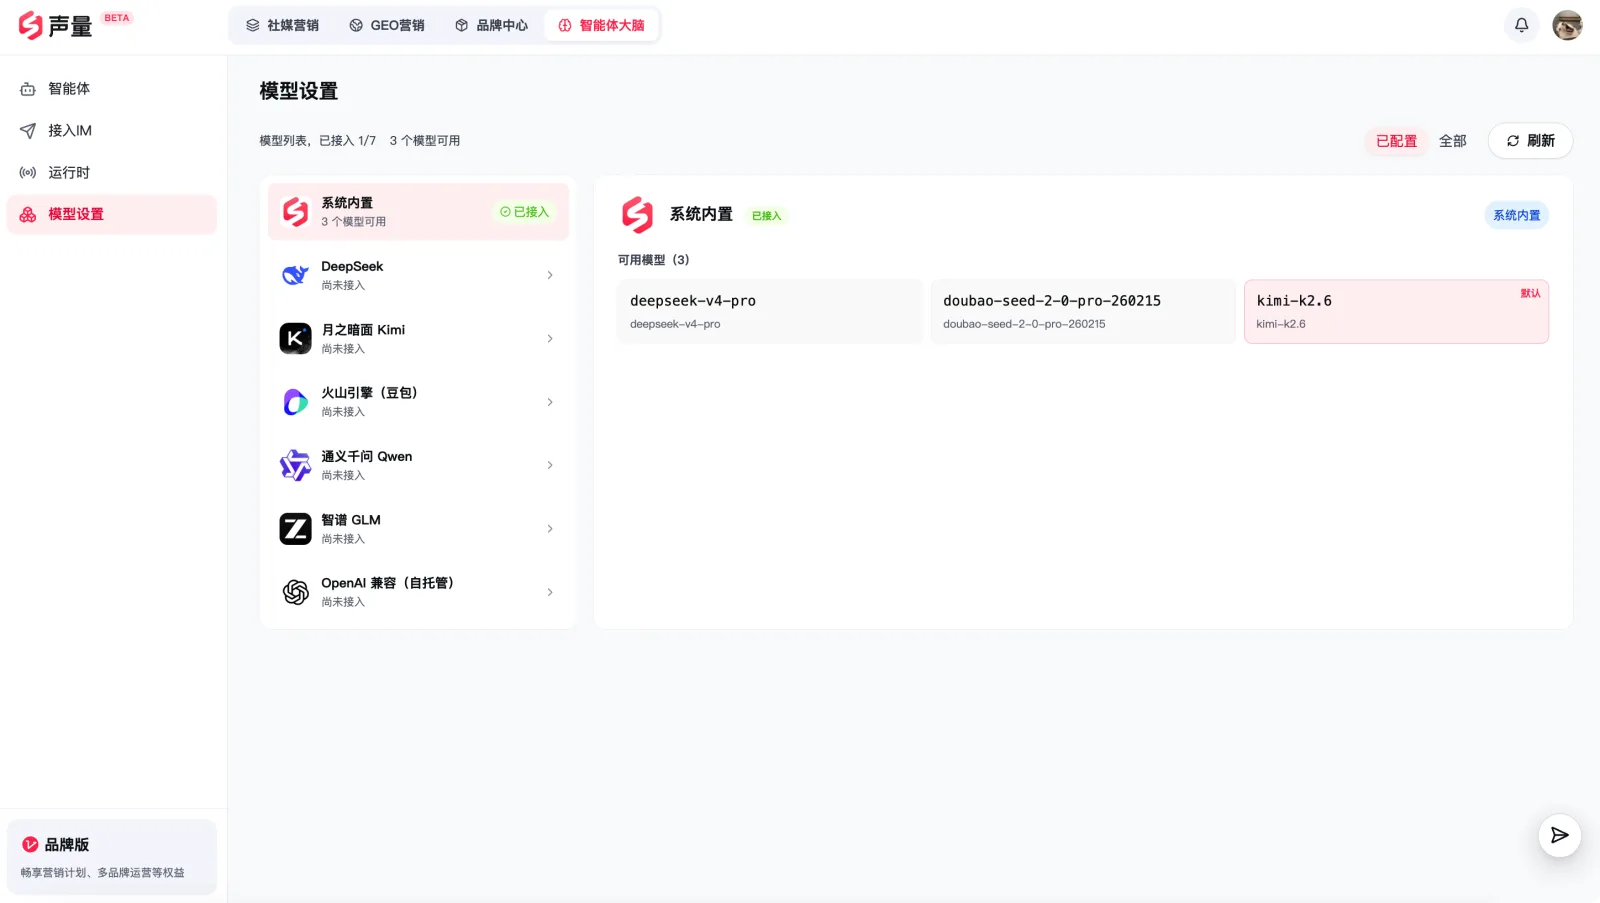Image resolution: width=1600 pixels, height=903 pixels.
Task: Click the DeepSeek whale icon
Action: 295,275
